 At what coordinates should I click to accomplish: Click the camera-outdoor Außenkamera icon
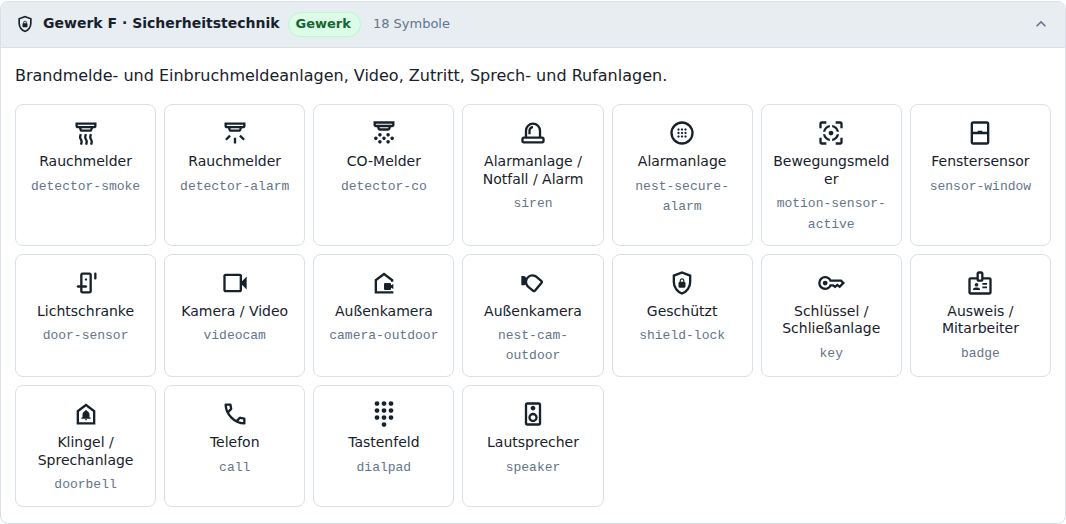[x=383, y=283]
